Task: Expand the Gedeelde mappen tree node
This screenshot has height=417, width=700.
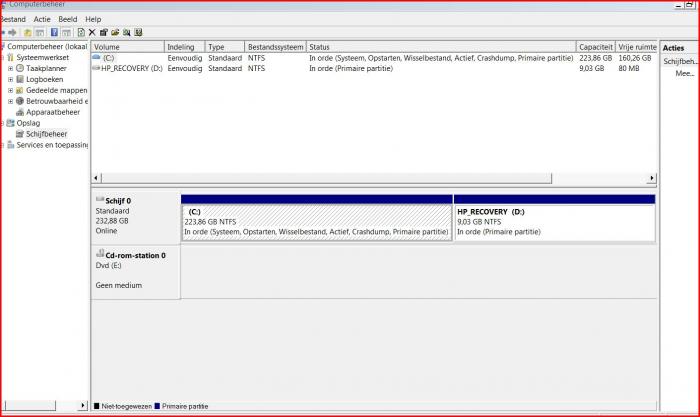Action: 10,90
